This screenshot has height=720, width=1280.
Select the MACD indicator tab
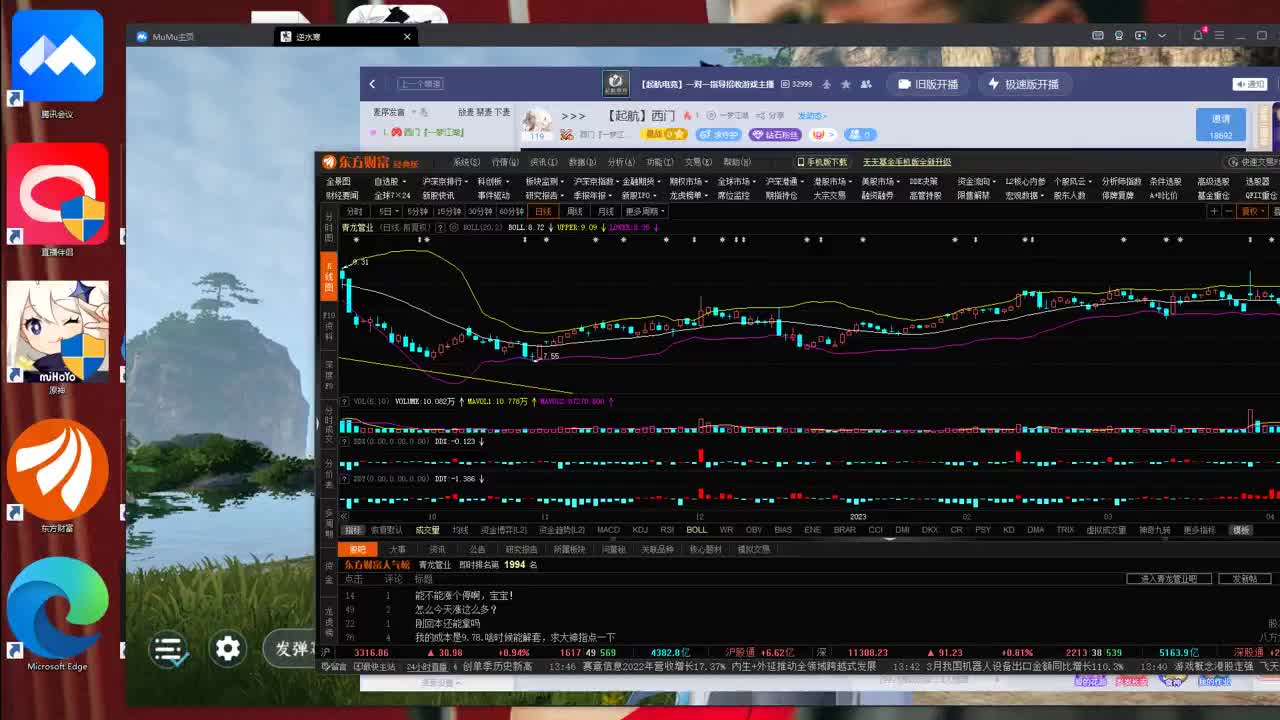(608, 530)
